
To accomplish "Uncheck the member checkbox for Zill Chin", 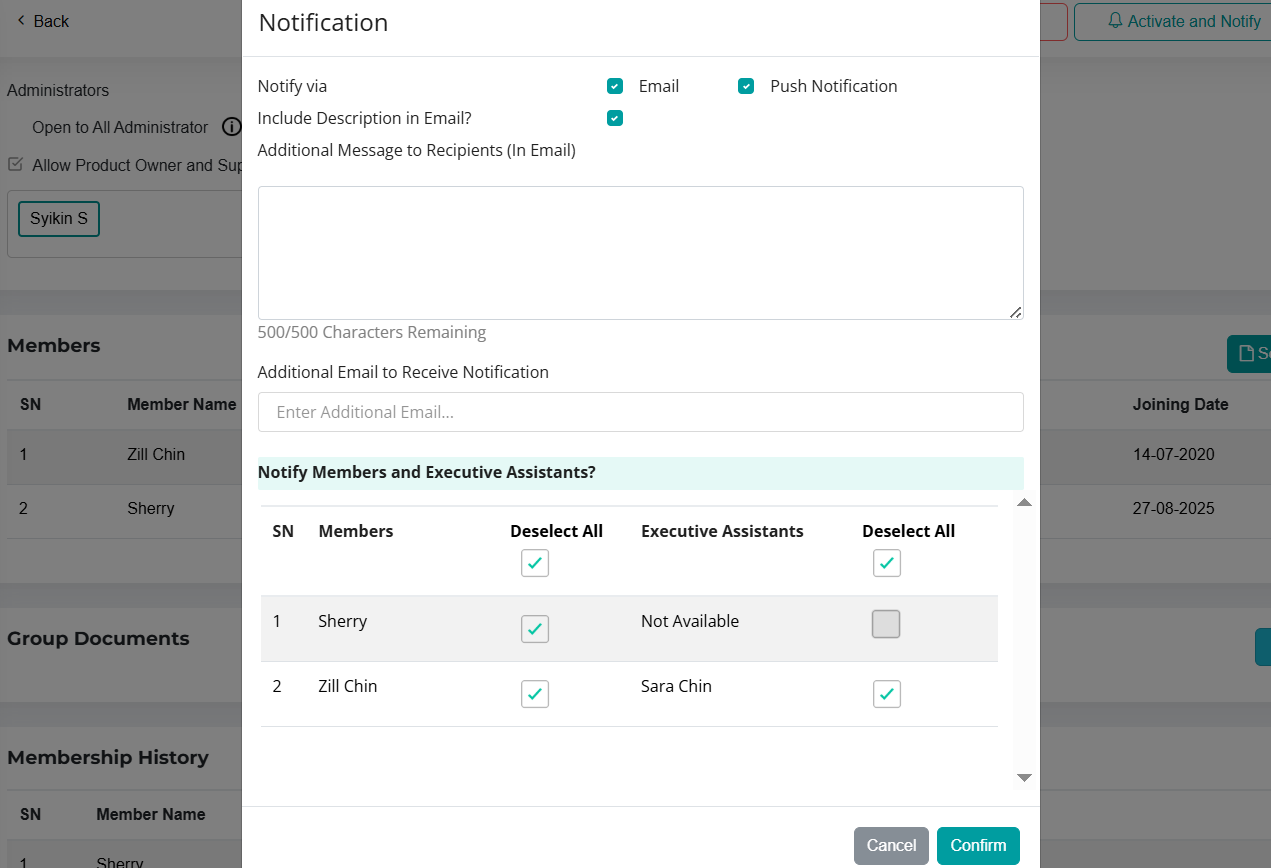I will 535,694.
